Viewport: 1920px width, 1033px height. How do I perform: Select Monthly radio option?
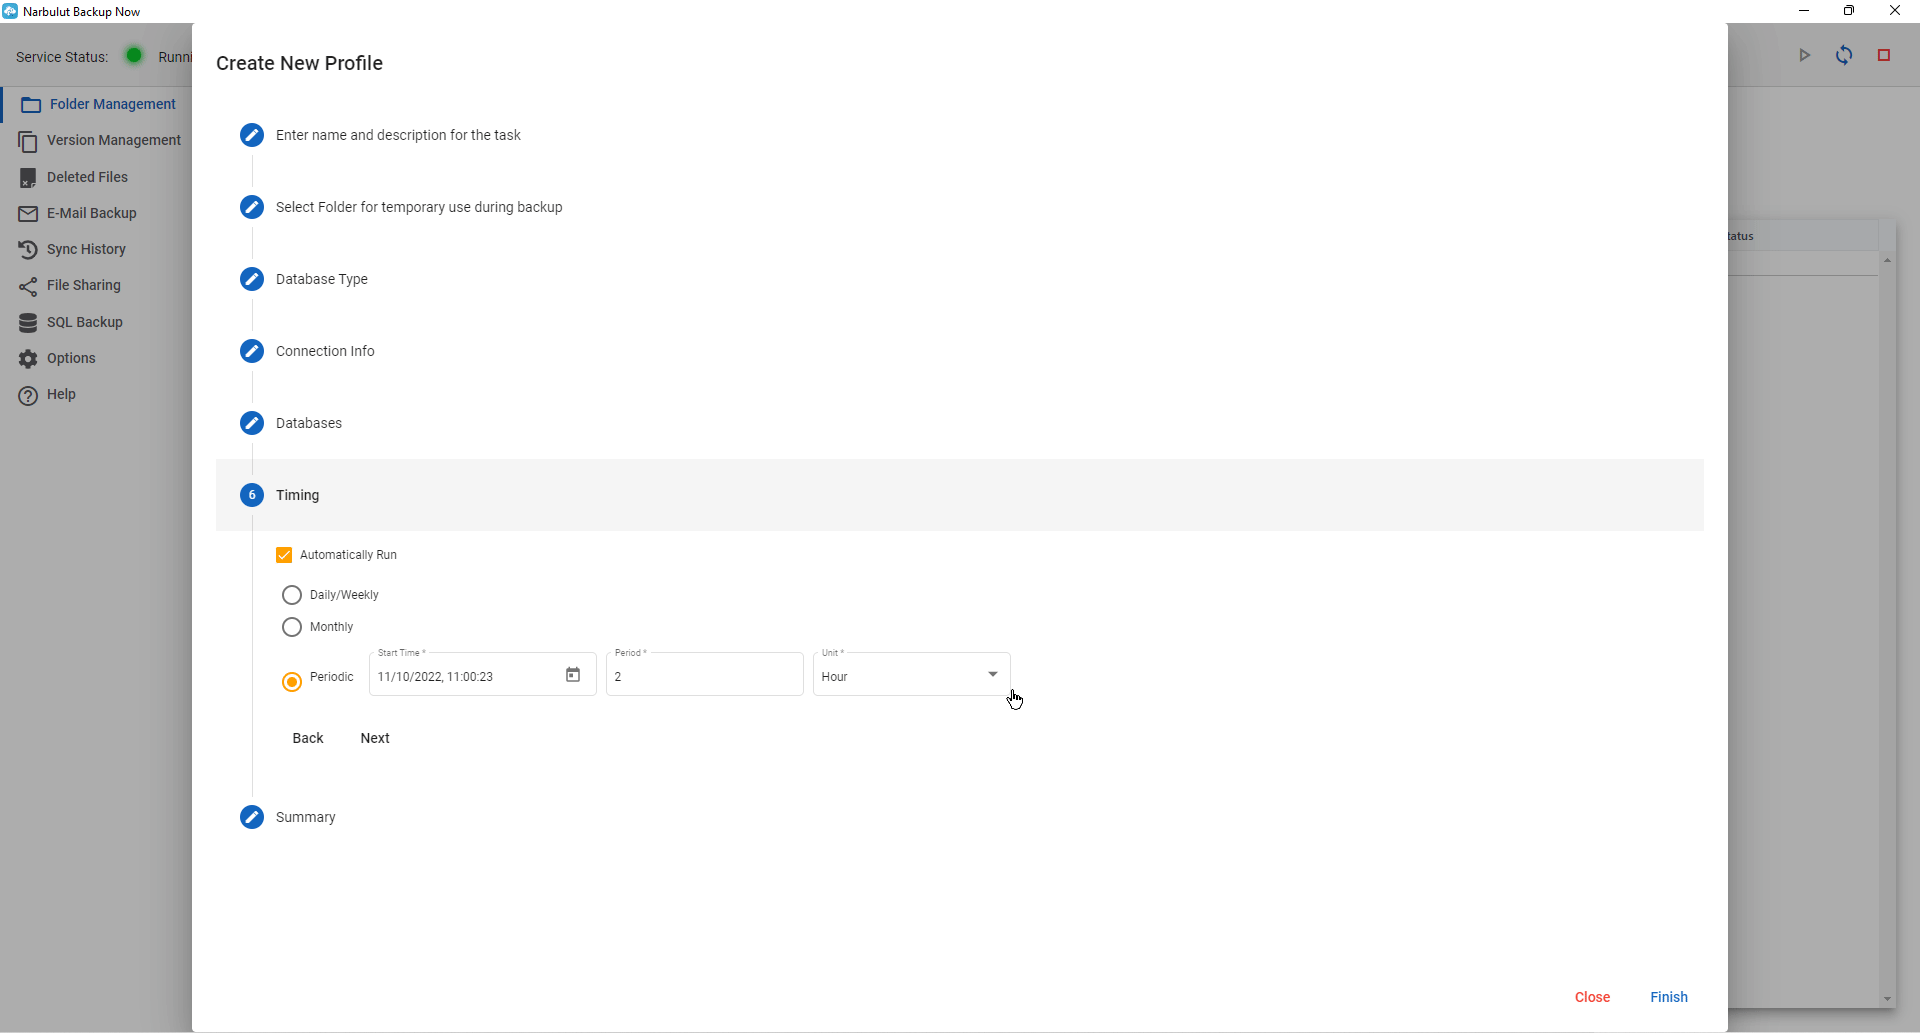[x=292, y=627]
